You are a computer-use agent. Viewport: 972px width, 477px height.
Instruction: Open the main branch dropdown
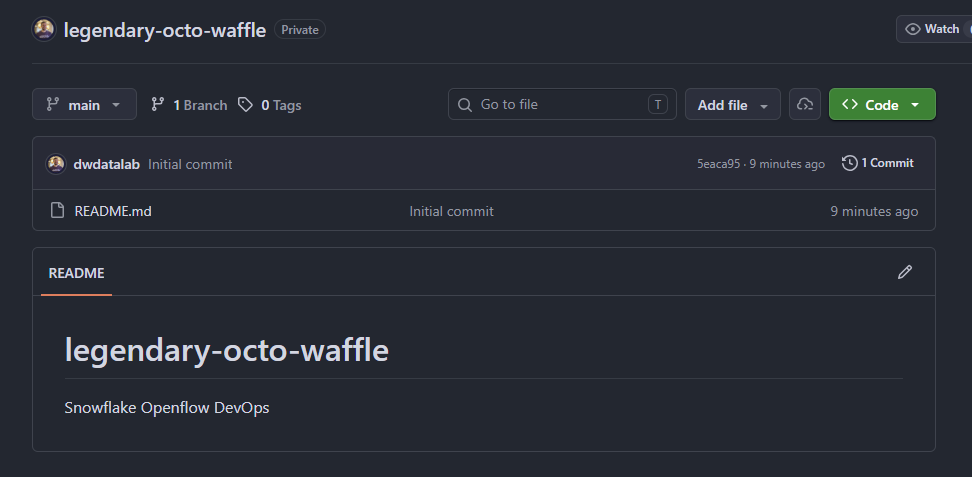pos(84,104)
